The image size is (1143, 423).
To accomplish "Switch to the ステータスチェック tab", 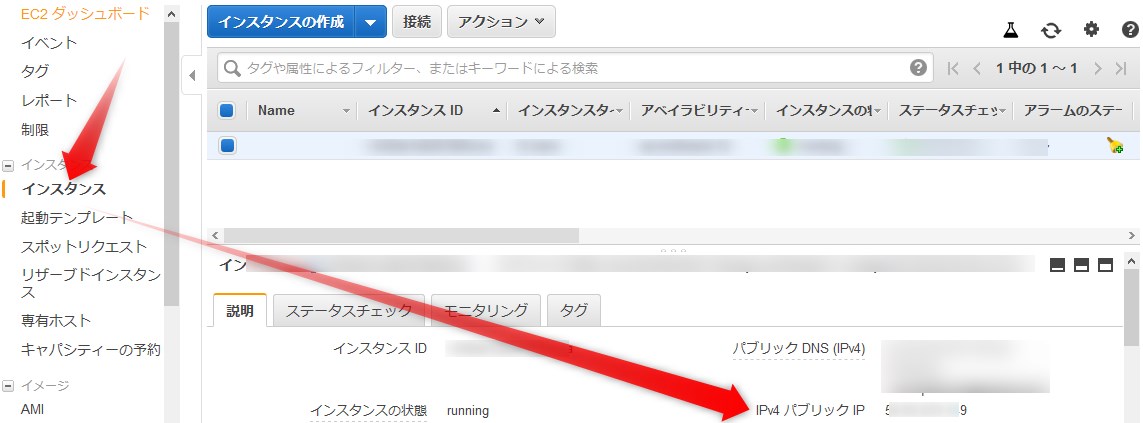I will [348, 311].
